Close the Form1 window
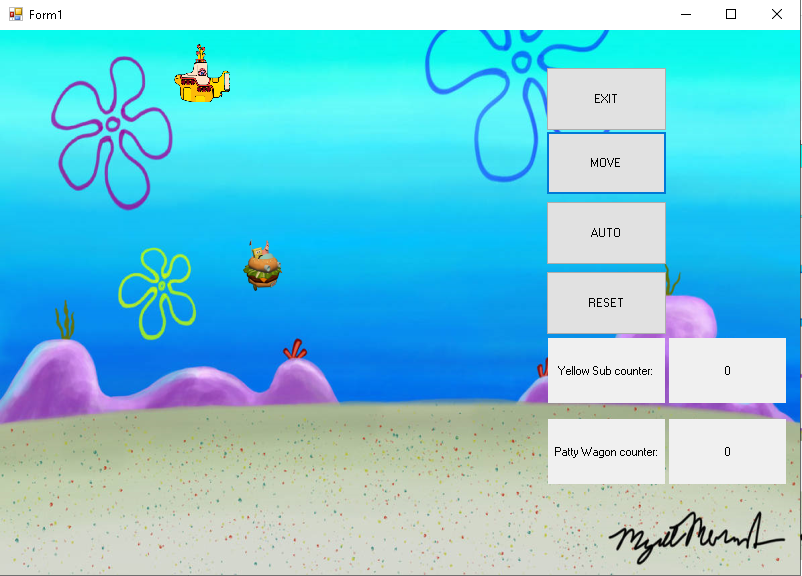Viewport: 802px width, 576px height. coord(777,14)
